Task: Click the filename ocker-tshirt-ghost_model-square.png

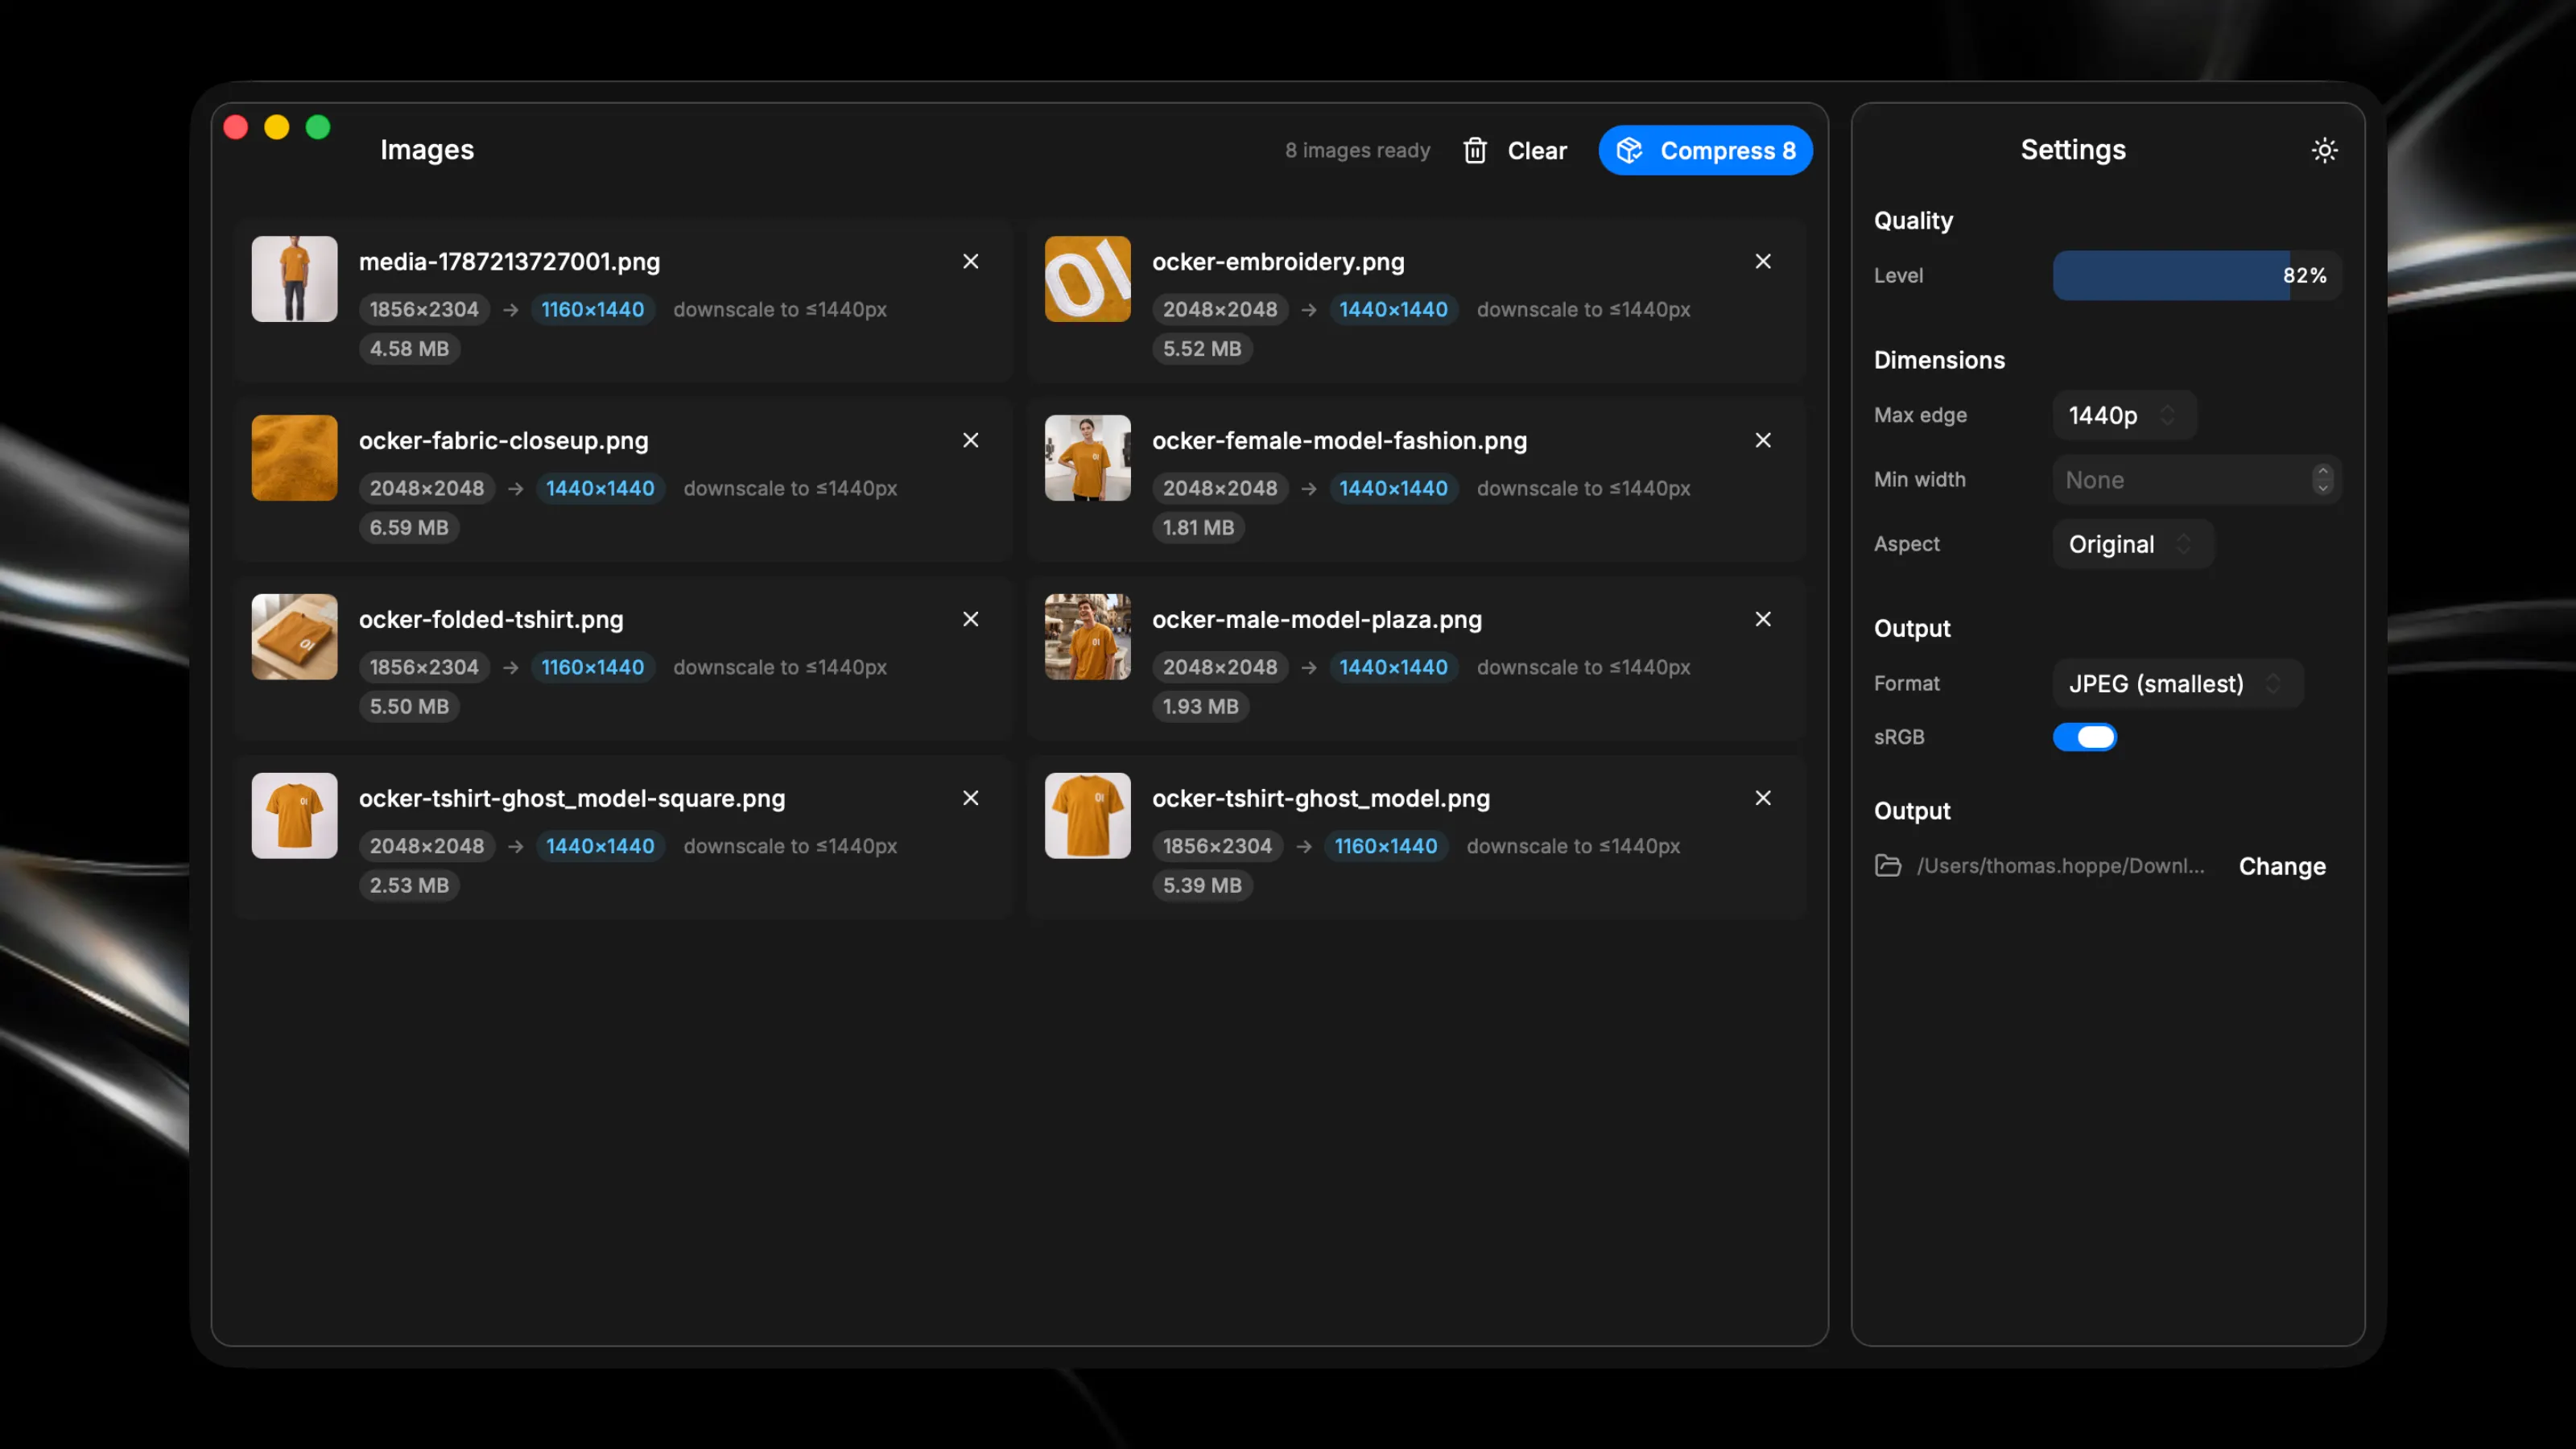Action: point(572,799)
